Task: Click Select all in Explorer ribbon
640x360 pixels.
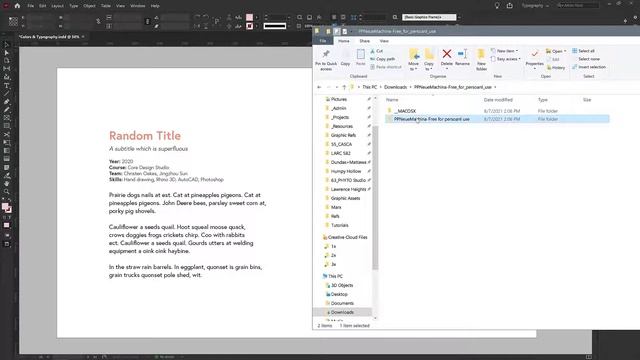Action: [x=583, y=51]
